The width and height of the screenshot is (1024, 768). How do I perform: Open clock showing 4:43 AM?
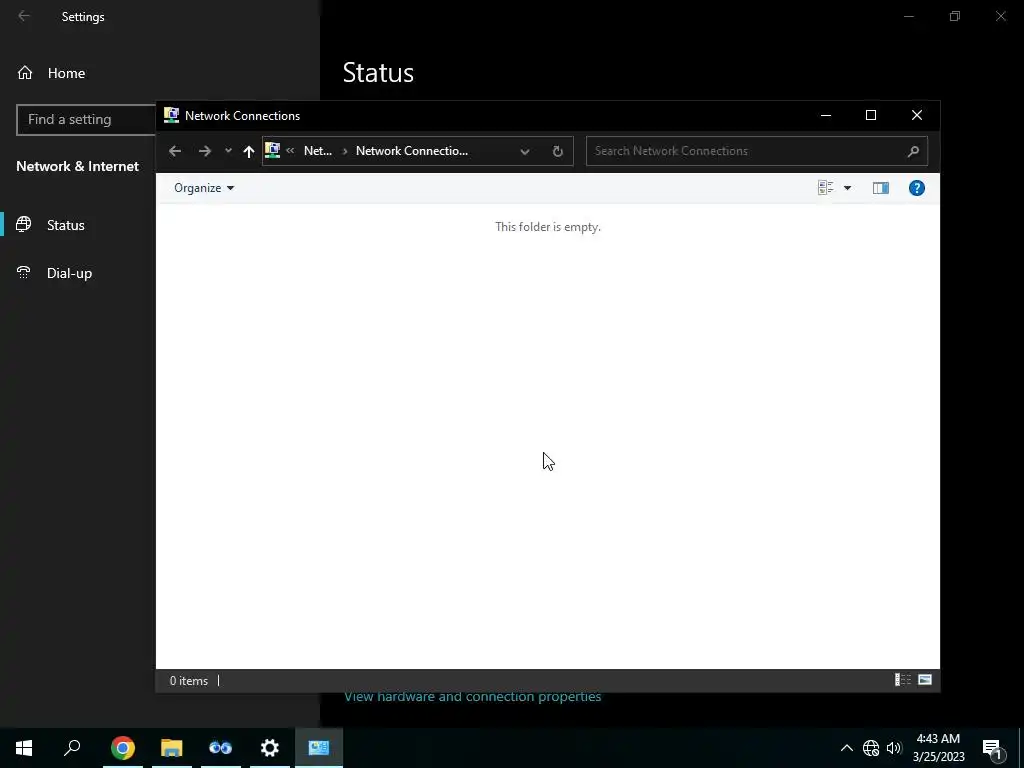[938, 748]
